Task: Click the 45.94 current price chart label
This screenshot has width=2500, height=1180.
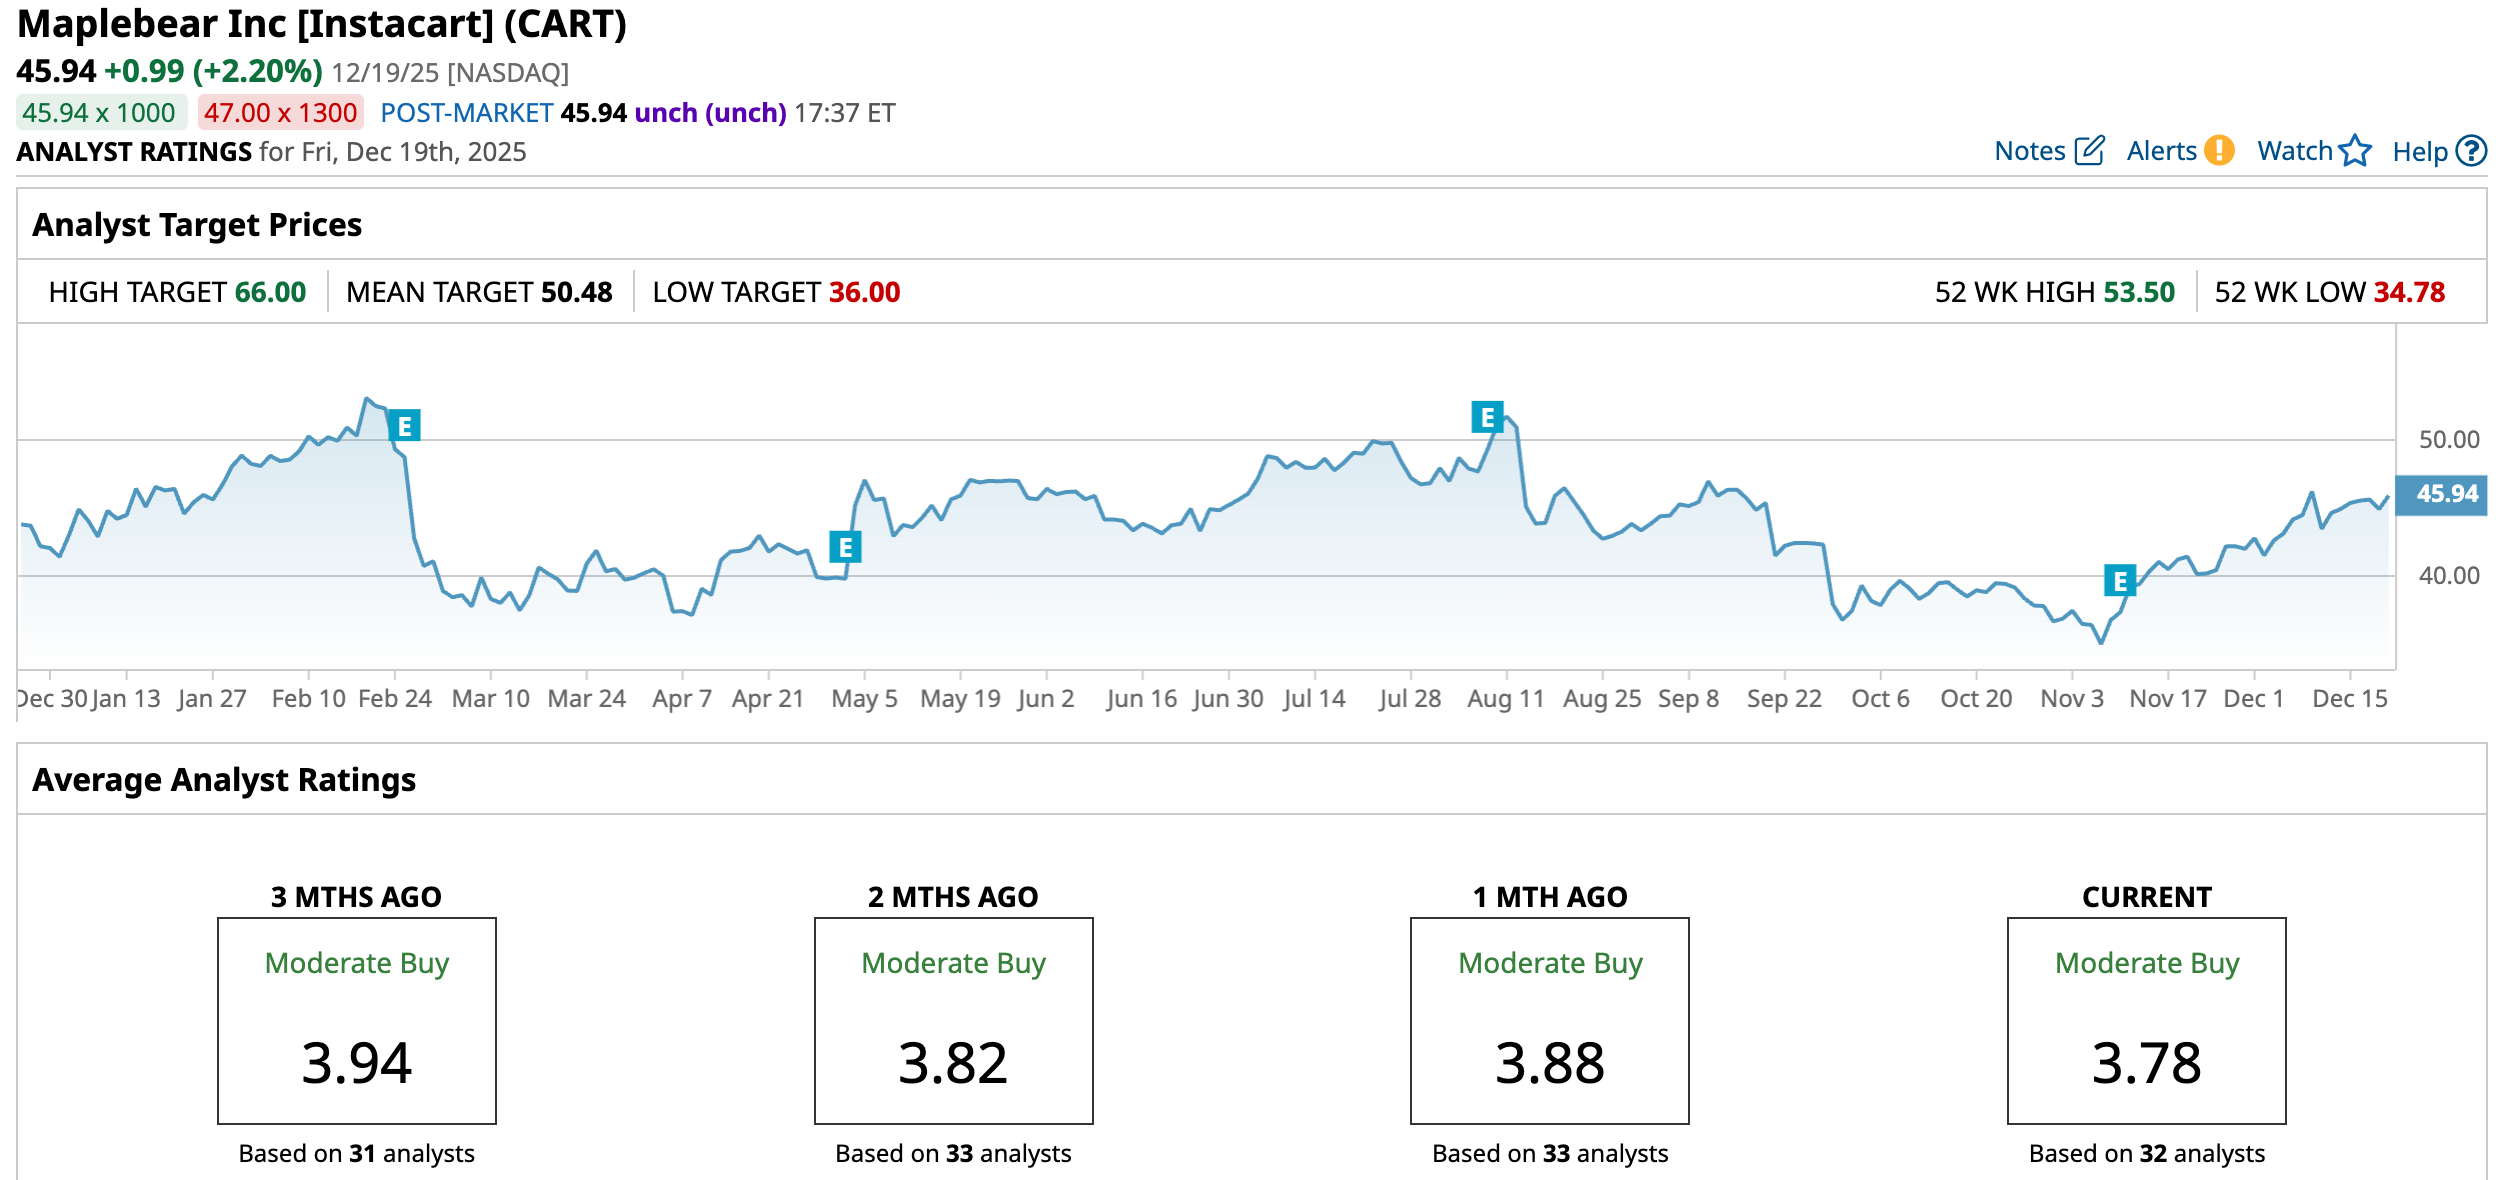Action: 2446,494
